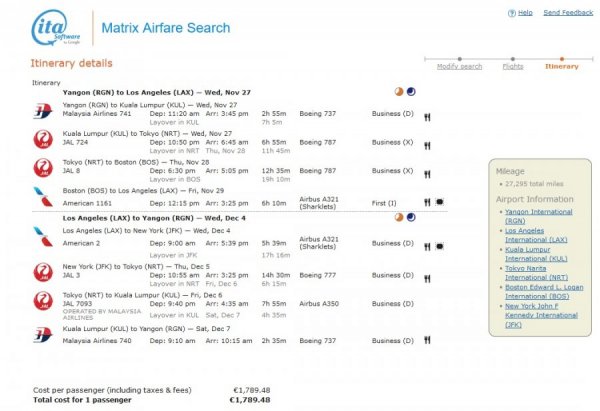600x411 pixels.
Task: Open the Help link
Action: (525, 13)
